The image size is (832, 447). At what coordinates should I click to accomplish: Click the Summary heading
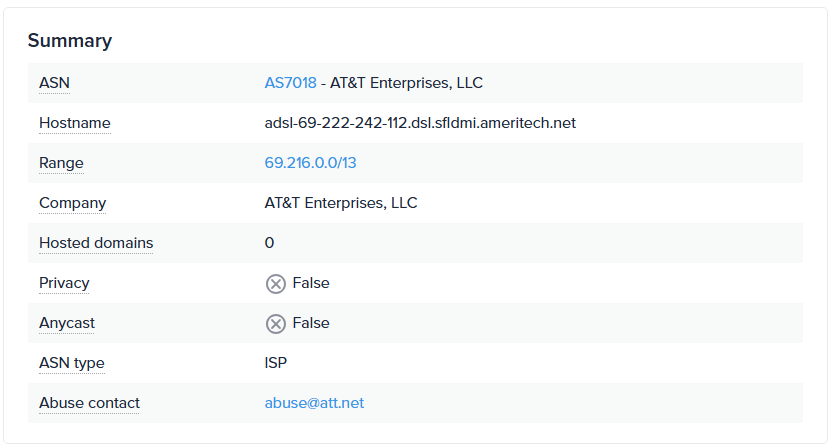tap(69, 41)
